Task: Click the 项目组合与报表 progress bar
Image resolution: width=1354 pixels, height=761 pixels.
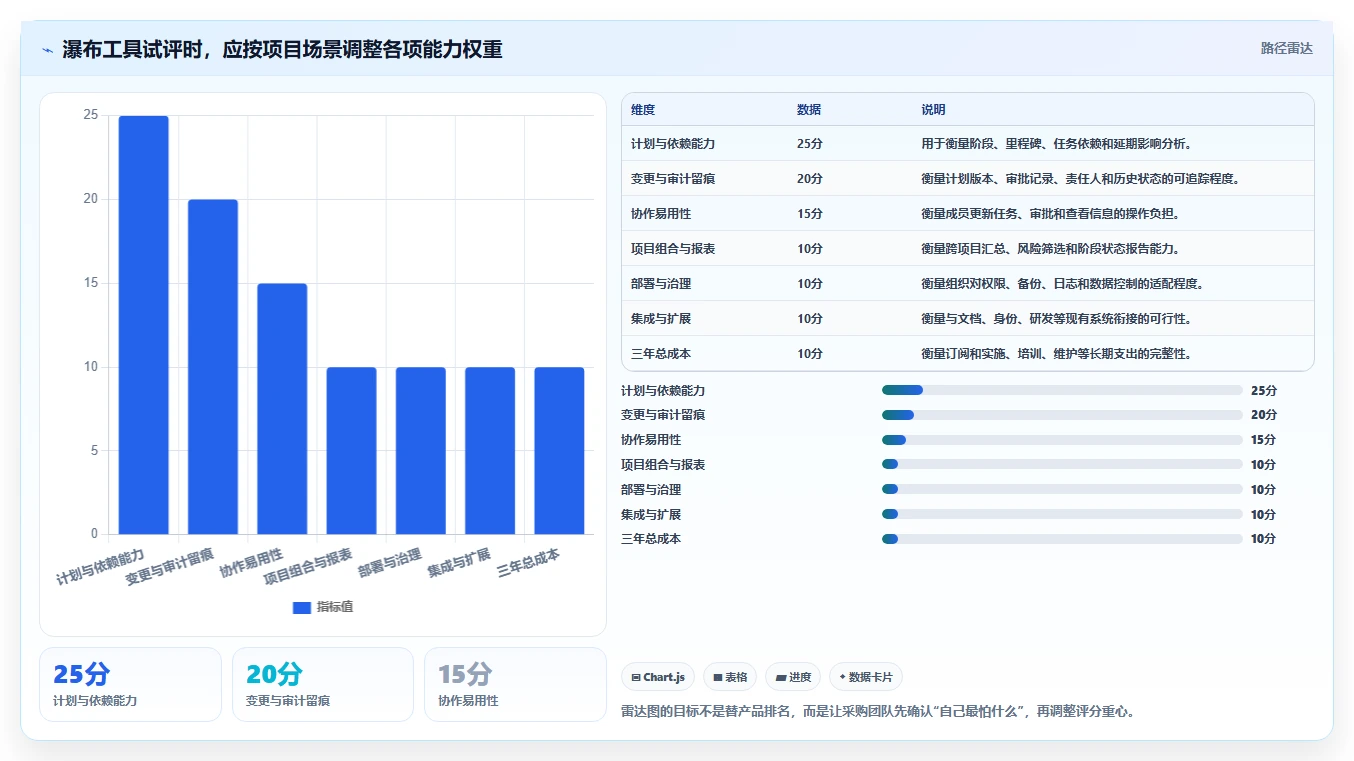Action: [1062, 464]
